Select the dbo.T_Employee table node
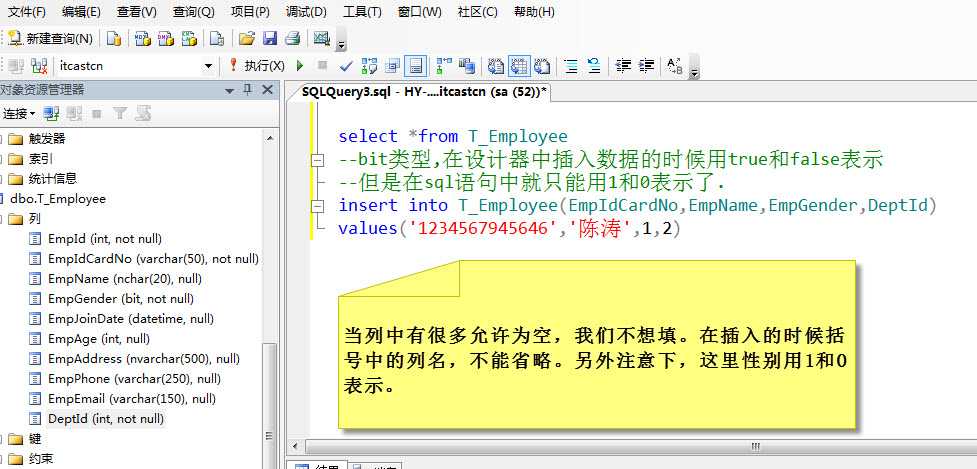The height and width of the screenshot is (469, 977). pyautogui.click(x=58, y=199)
